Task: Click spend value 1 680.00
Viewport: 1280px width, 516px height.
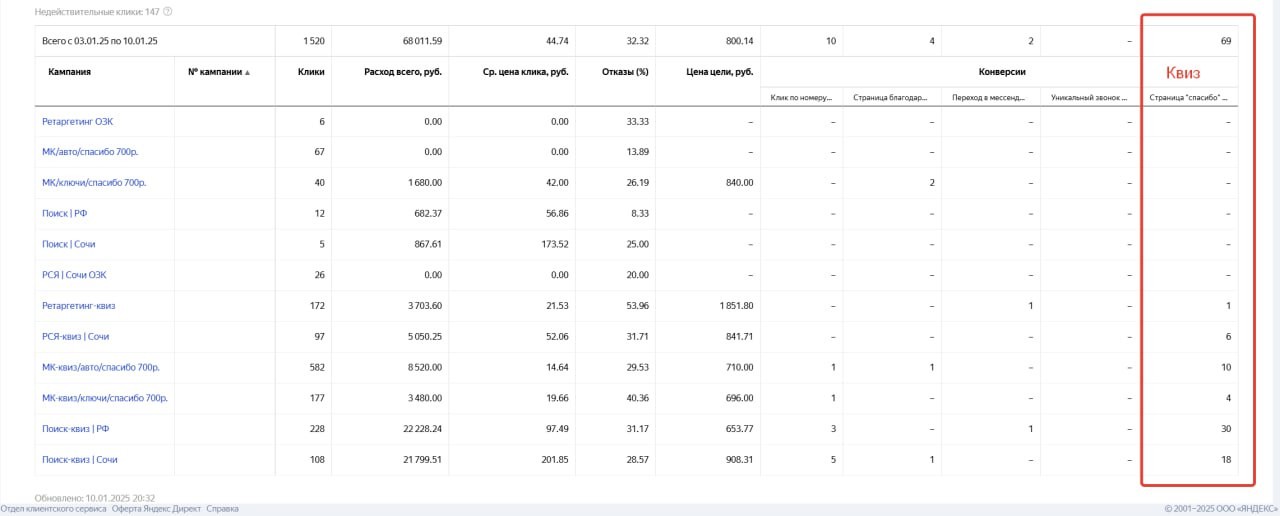Action: pos(424,183)
